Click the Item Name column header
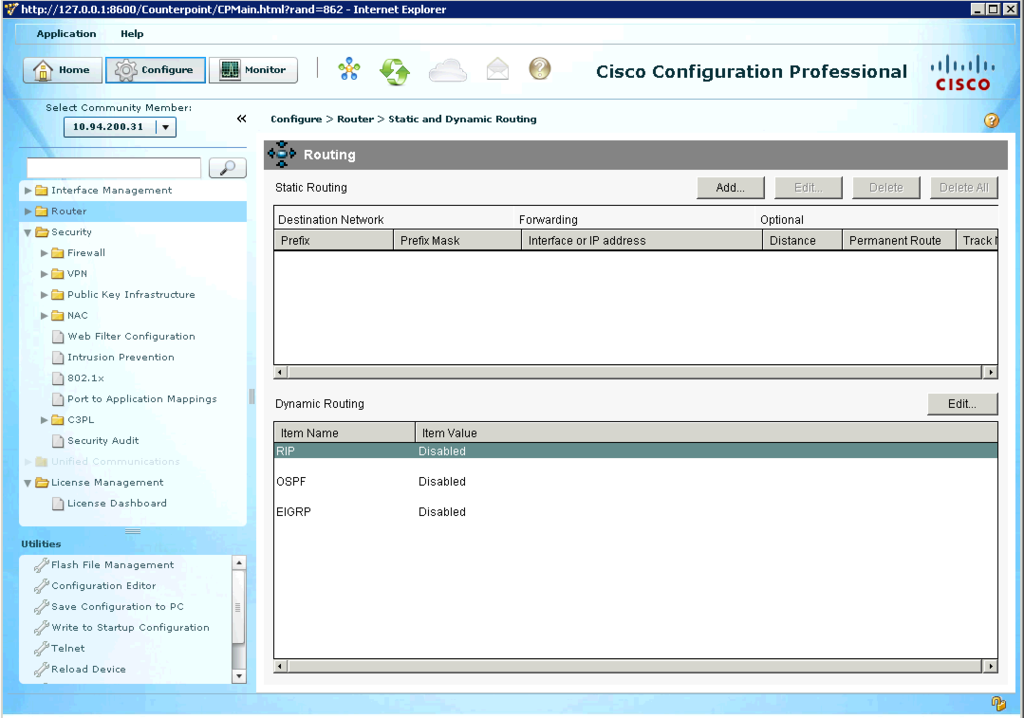1024x718 pixels. coord(345,432)
